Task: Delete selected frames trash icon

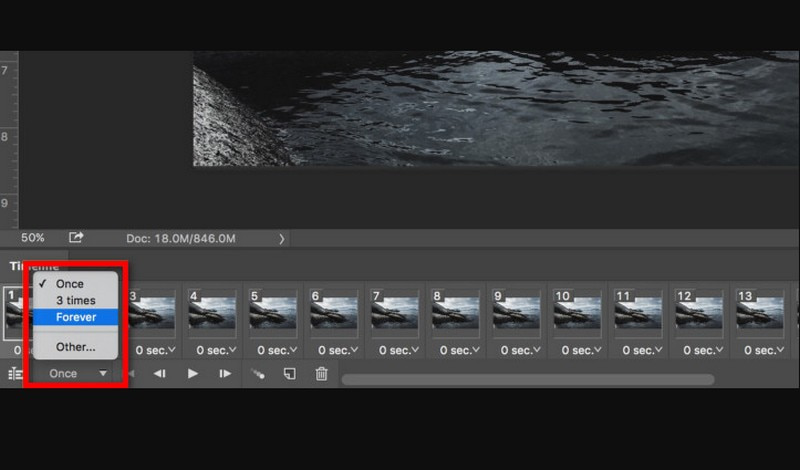Action: click(321, 374)
